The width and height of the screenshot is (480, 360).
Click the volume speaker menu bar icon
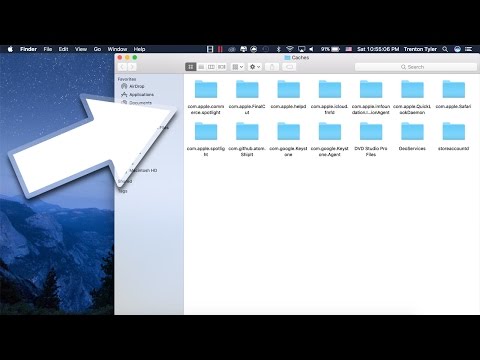pyautogui.click(x=311, y=49)
